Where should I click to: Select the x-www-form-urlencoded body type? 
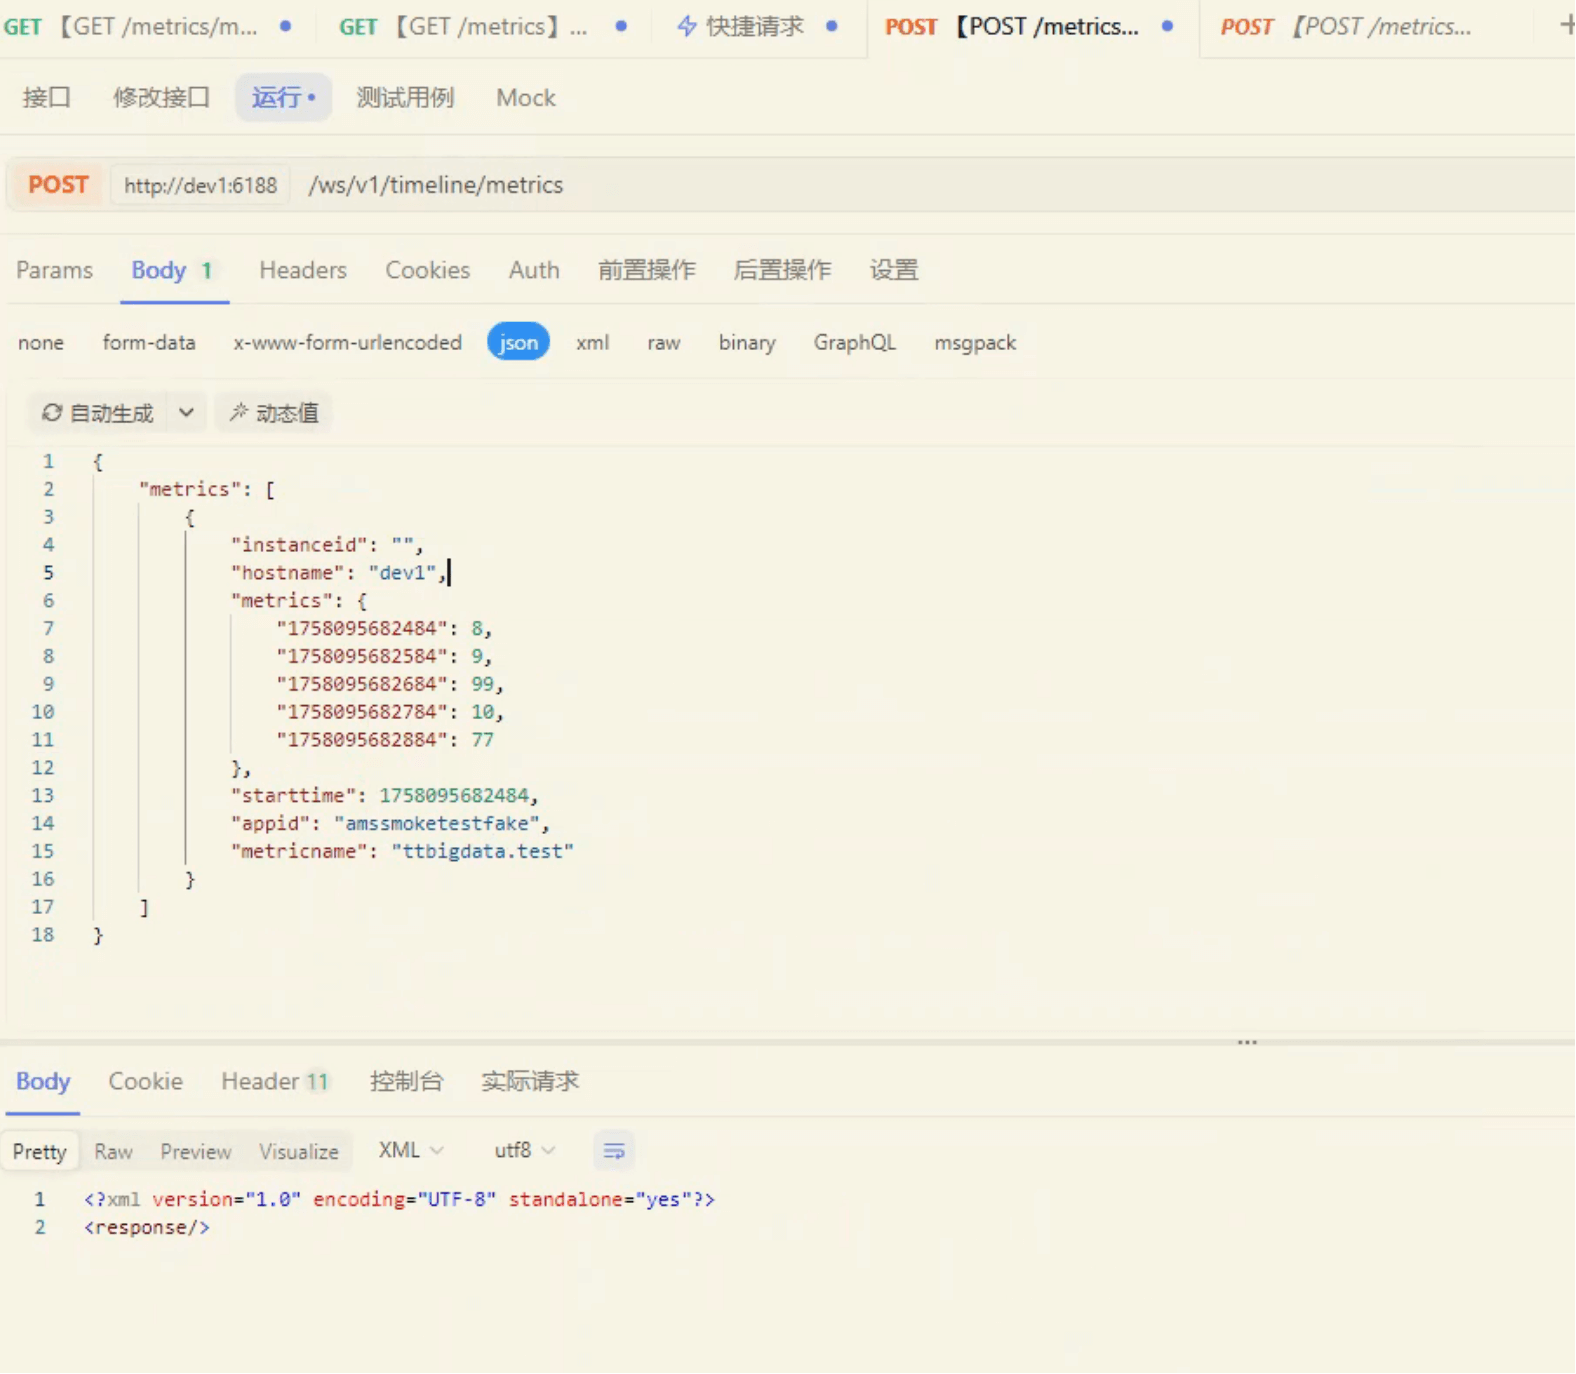(x=347, y=343)
